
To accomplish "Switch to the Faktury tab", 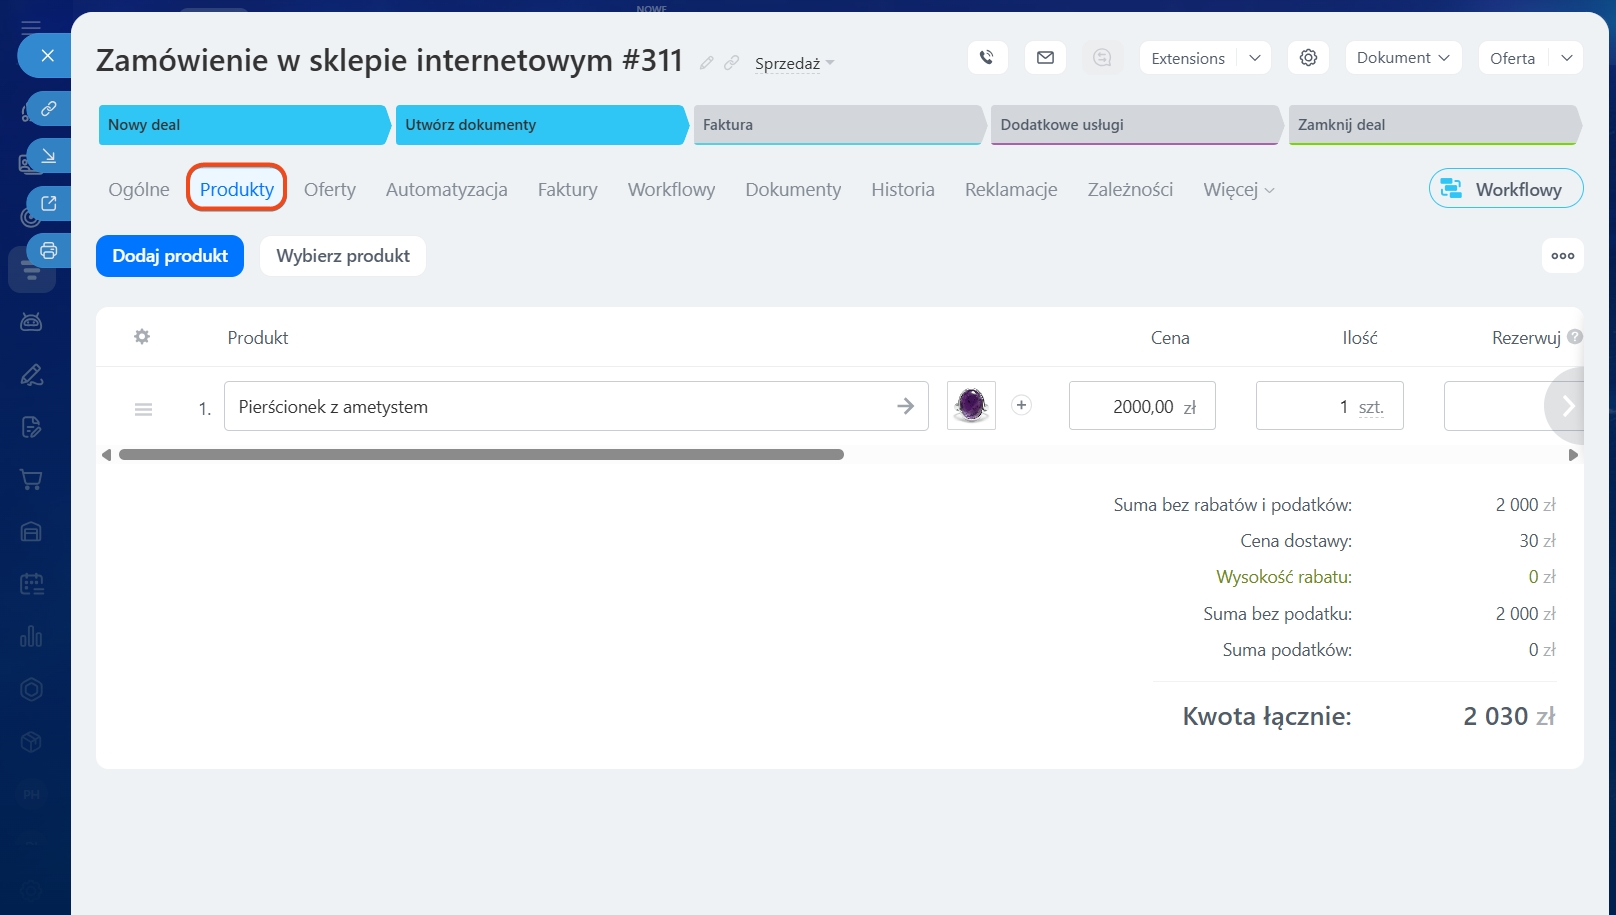I will pos(567,190).
